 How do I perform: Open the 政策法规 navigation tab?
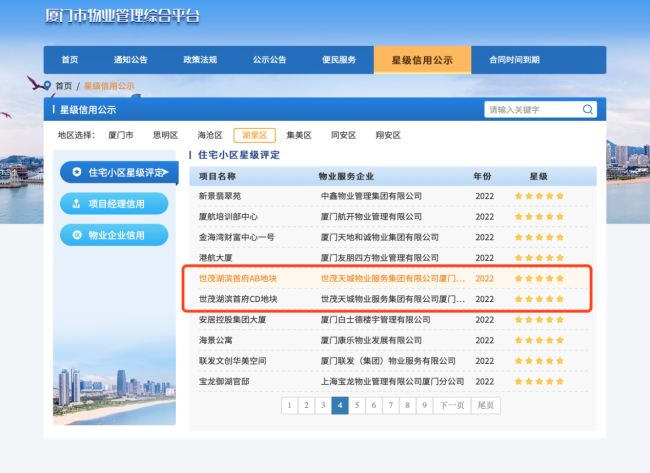(x=200, y=60)
